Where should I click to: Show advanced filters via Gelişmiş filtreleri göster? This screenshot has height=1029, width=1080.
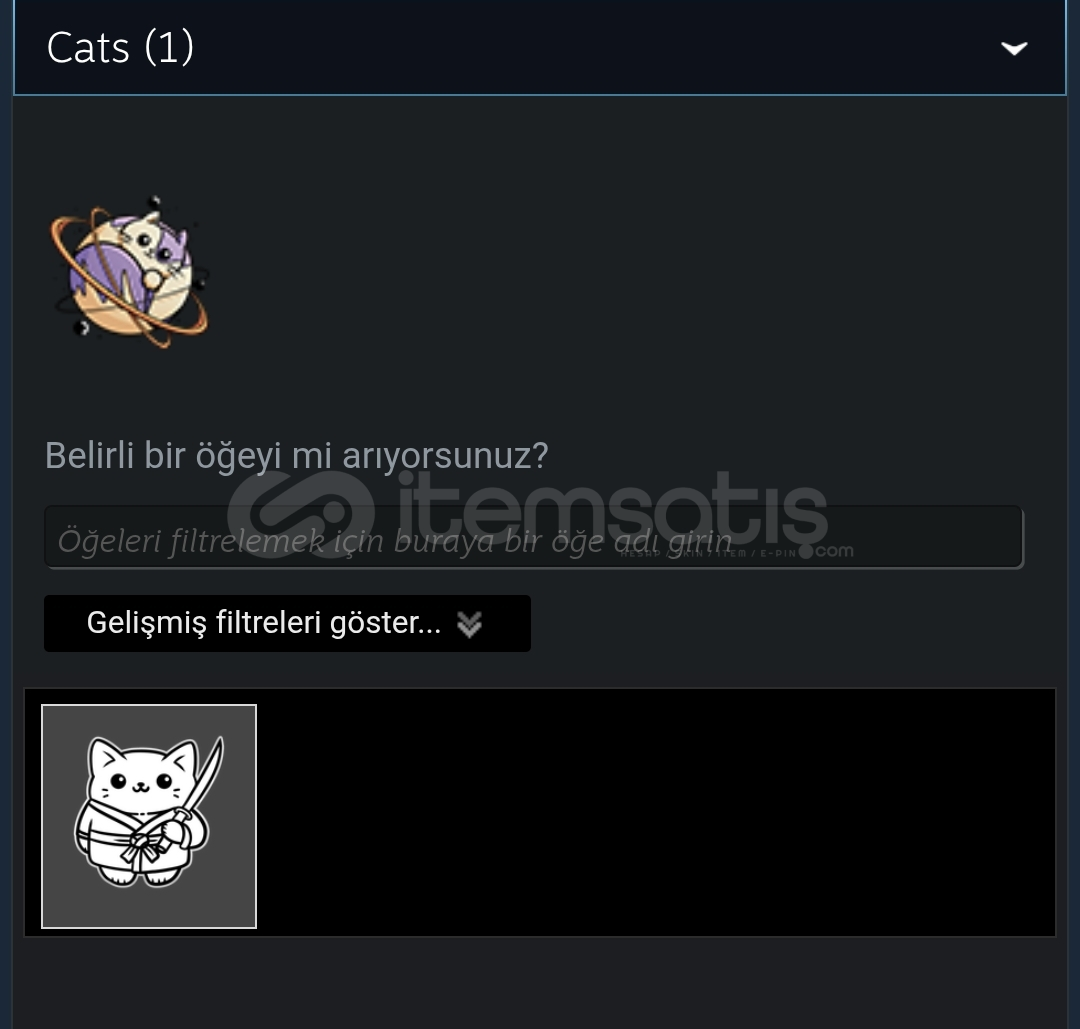(x=287, y=623)
